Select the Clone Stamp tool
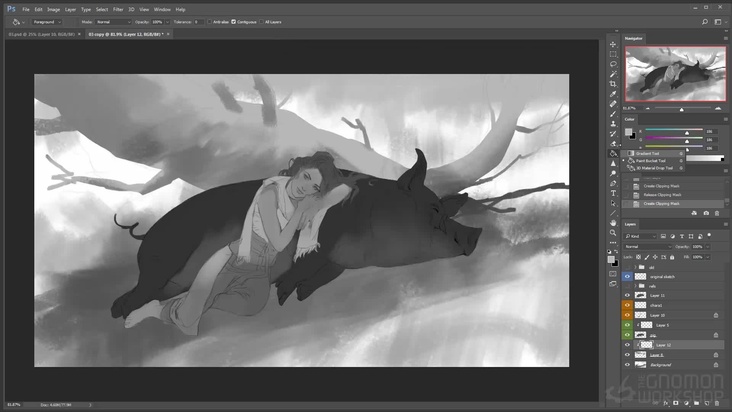732x412 pixels. [x=613, y=124]
